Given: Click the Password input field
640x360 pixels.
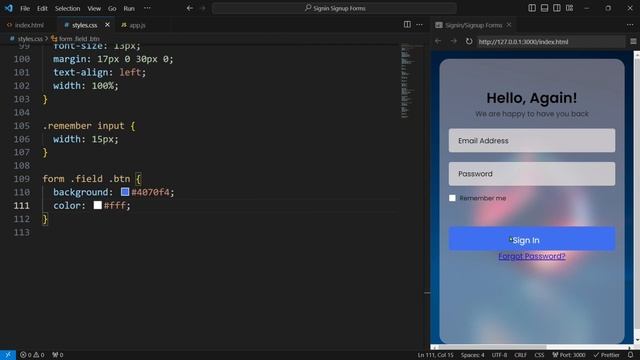Looking at the screenshot, I should [532, 174].
